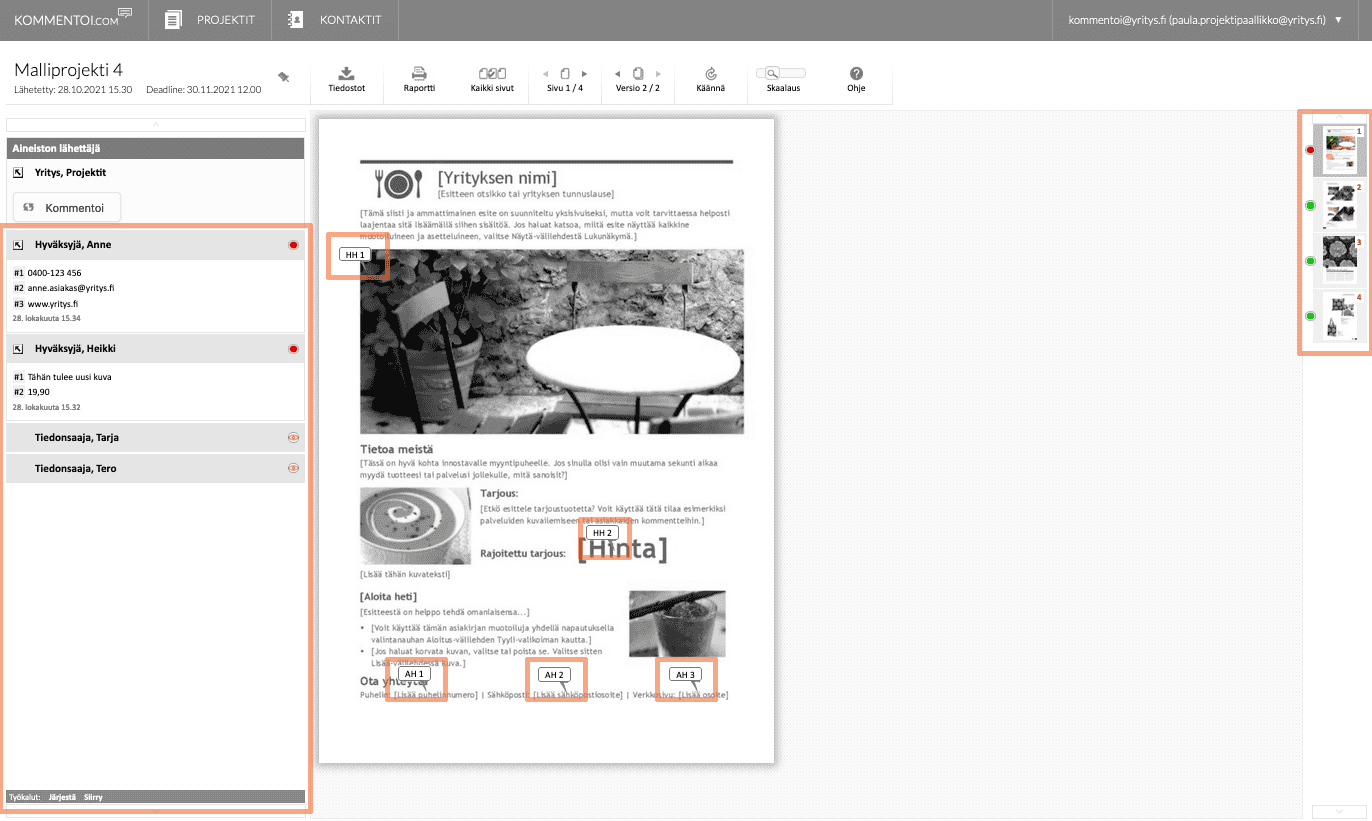Click the pin icon beside Malliprojekti 4
The height and width of the screenshot is (821, 1372).
(284, 77)
